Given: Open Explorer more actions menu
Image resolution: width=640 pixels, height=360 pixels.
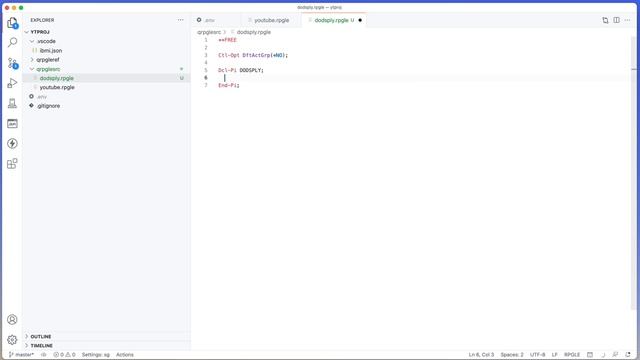Looking at the screenshot, I should point(180,20).
